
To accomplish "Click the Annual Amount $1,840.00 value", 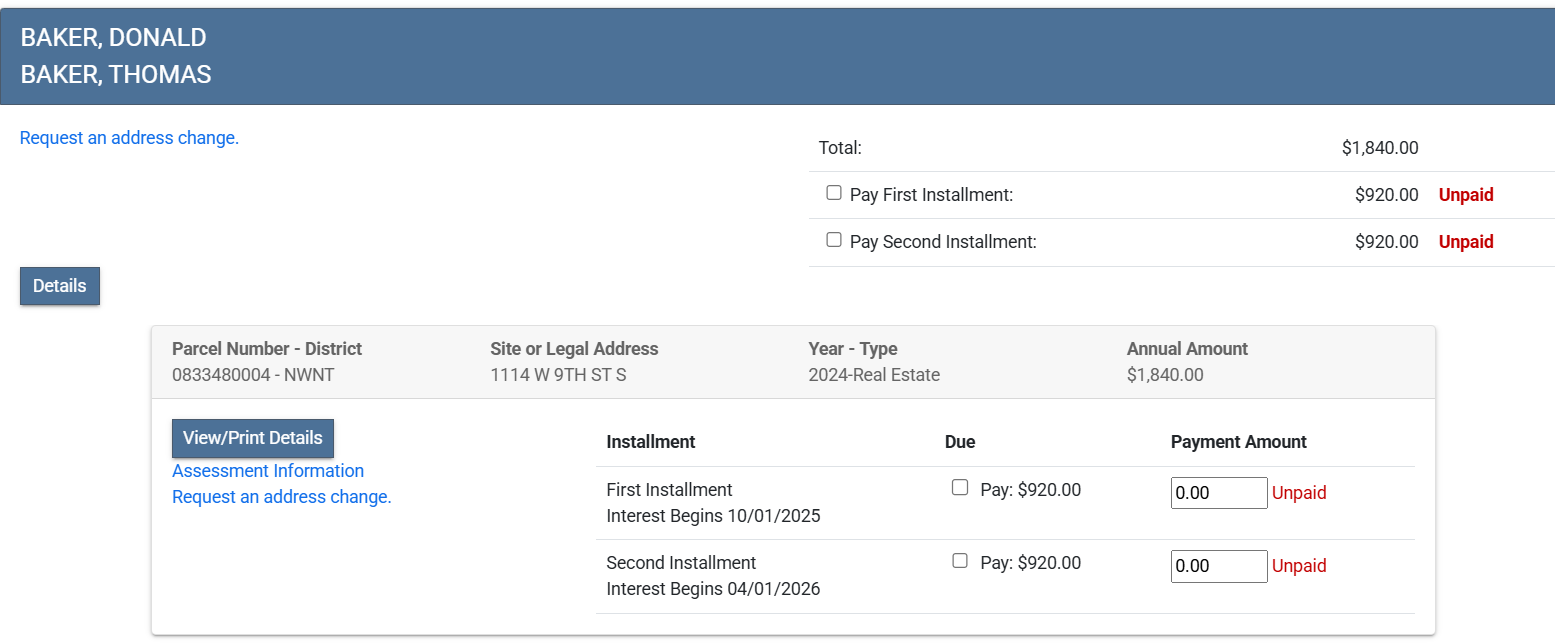I will 1165,376.
